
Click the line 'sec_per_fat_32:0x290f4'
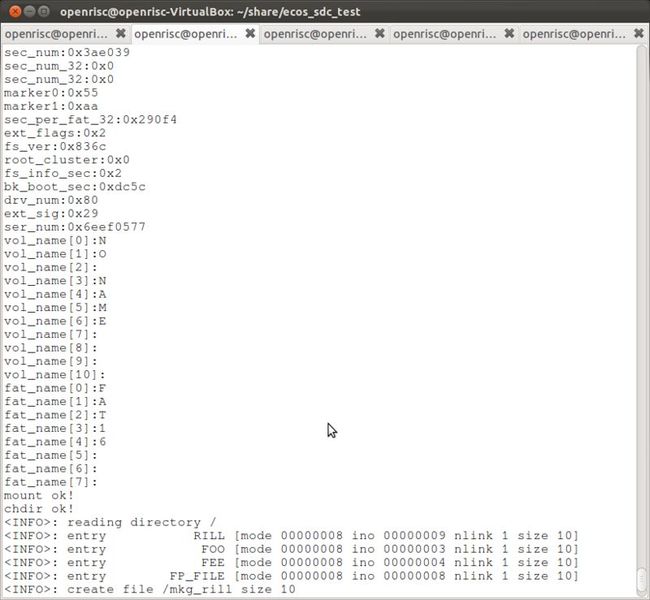pyautogui.click(x=90, y=119)
